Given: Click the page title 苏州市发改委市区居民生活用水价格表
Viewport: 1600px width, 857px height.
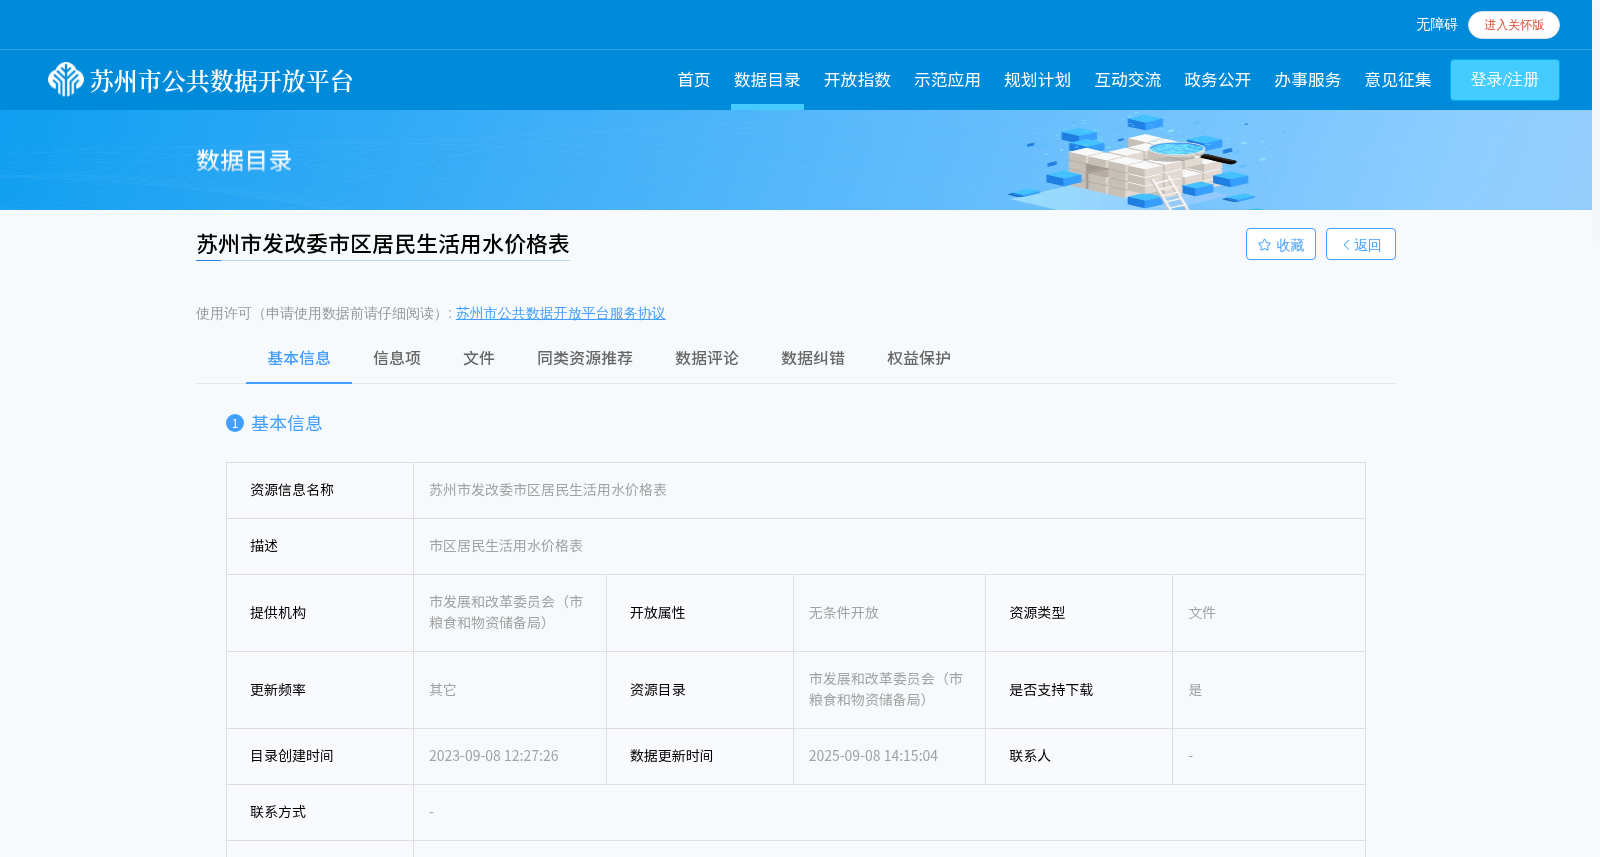Looking at the screenshot, I should pyautogui.click(x=383, y=244).
